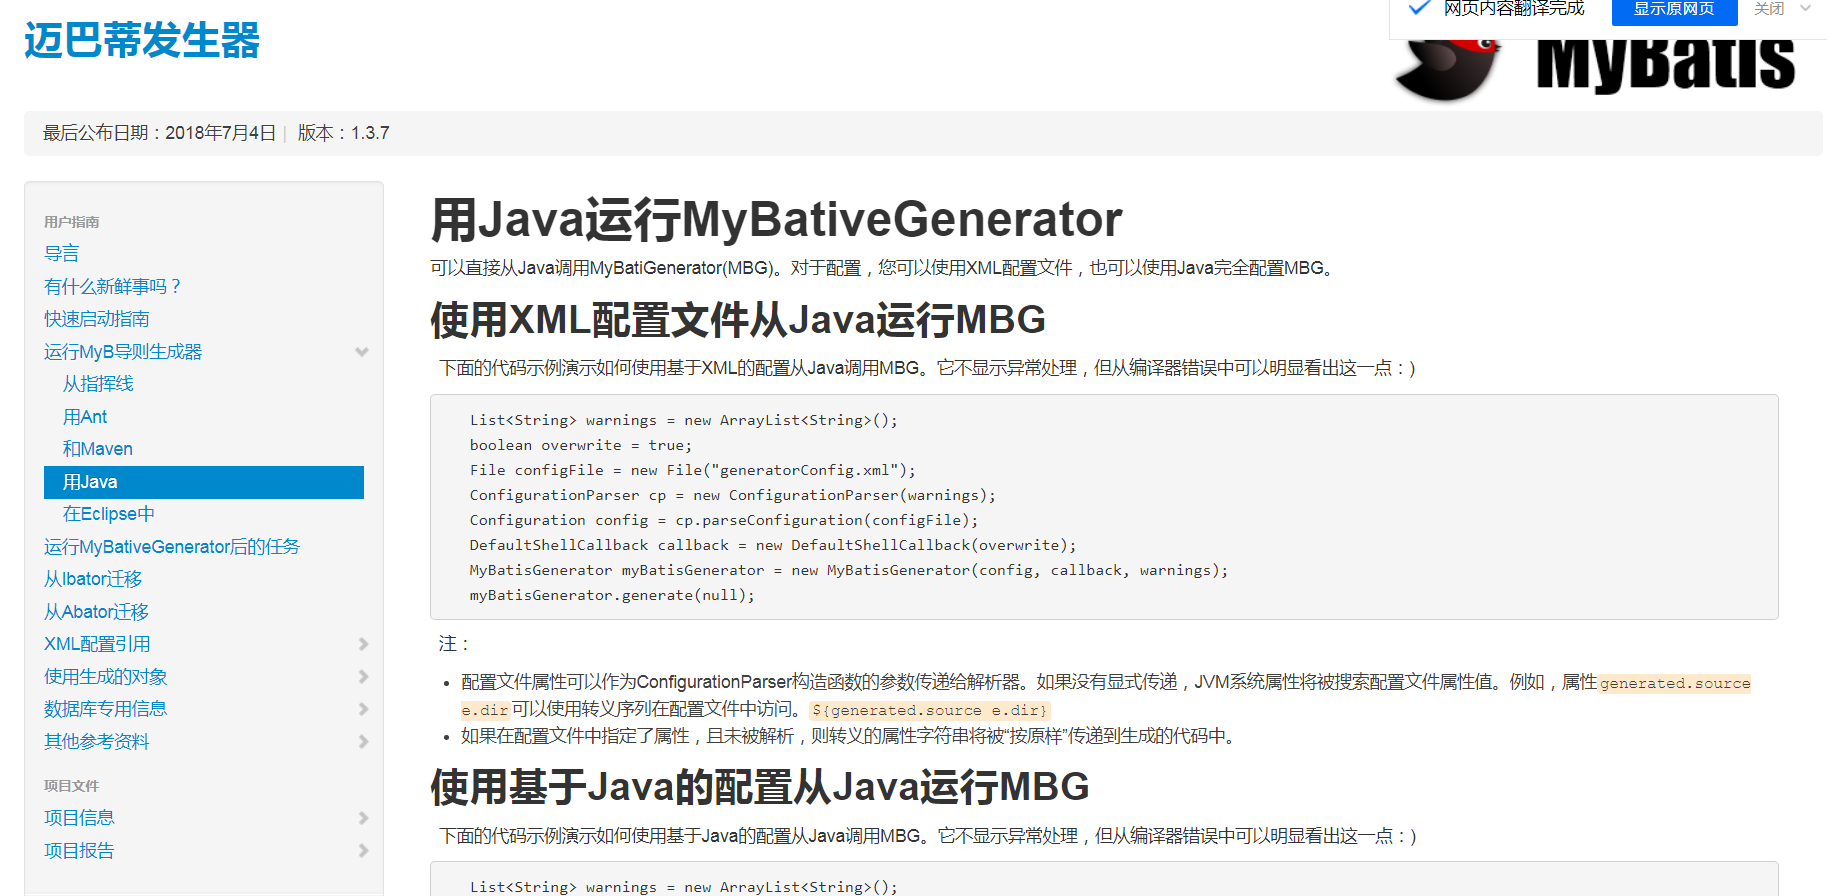Click the 使用XML配置文件从Java运行MBG heading
This screenshot has height=896, width=1827.
(738, 320)
